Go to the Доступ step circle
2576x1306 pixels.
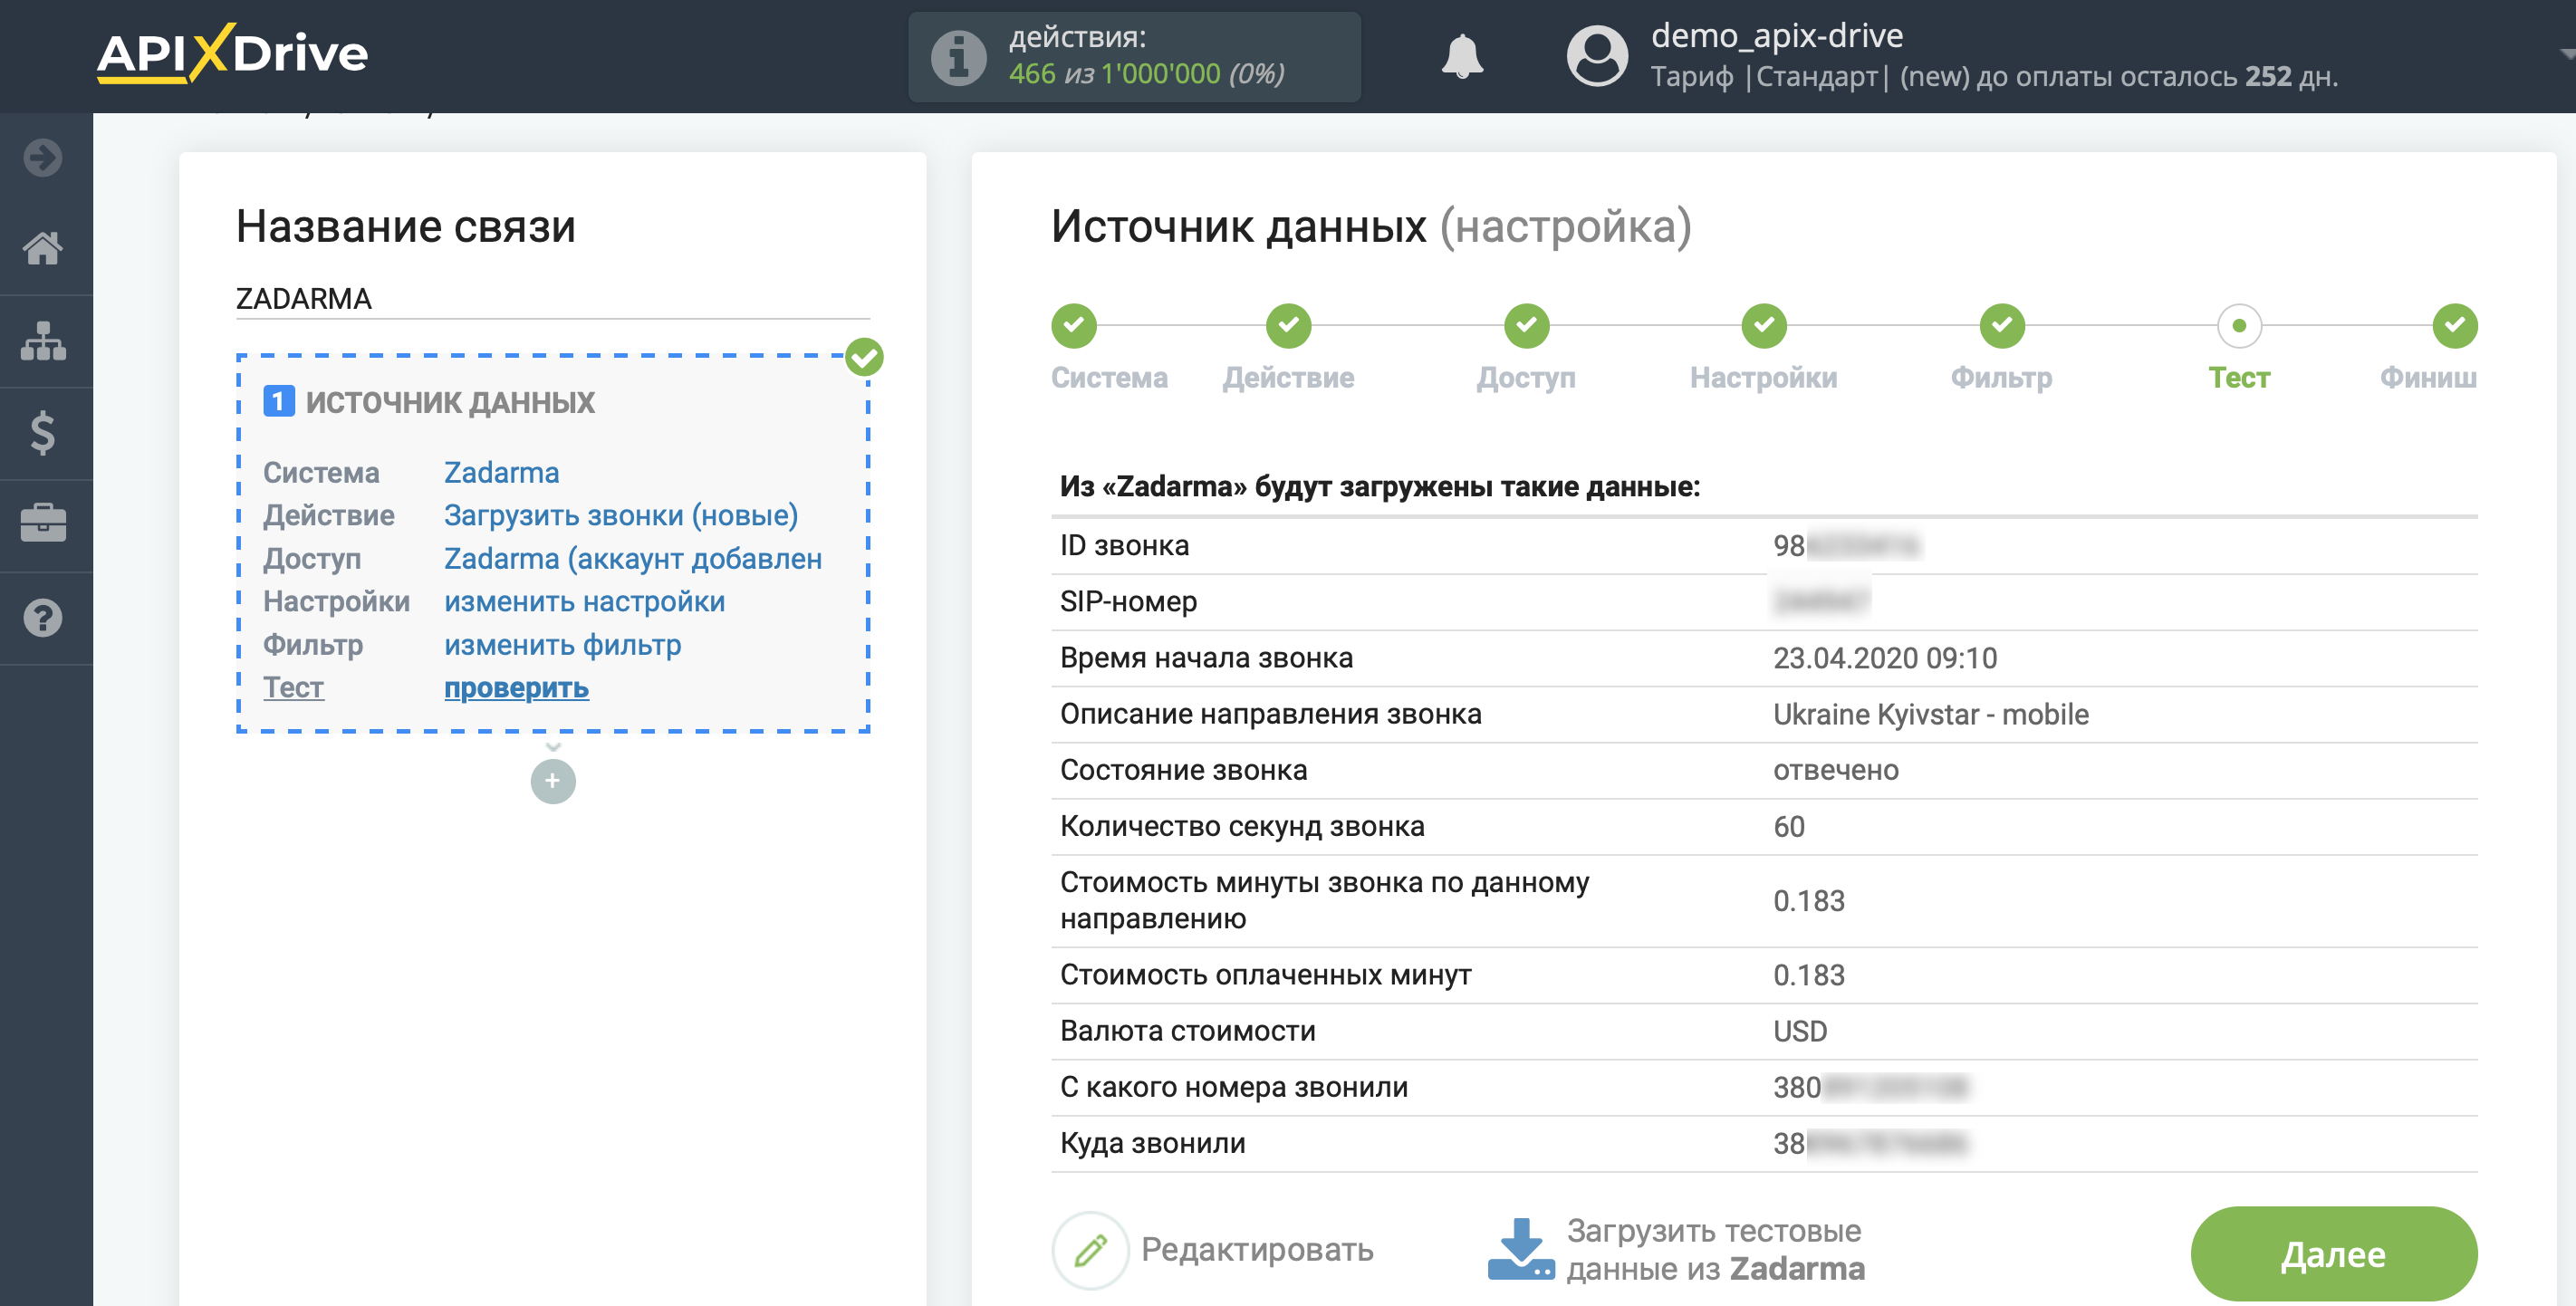(1526, 325)
